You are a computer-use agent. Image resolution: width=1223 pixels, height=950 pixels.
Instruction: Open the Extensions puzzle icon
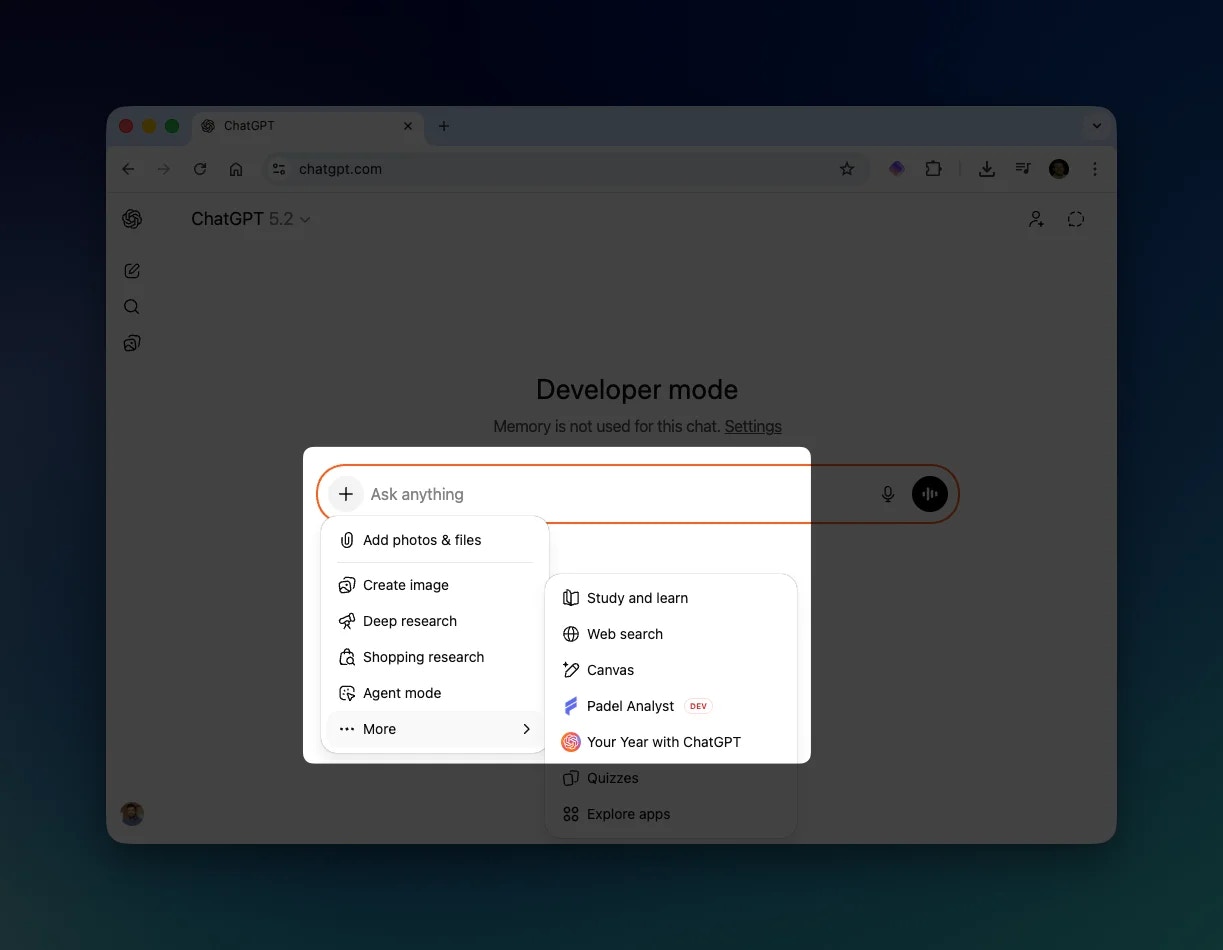(933, 169)
